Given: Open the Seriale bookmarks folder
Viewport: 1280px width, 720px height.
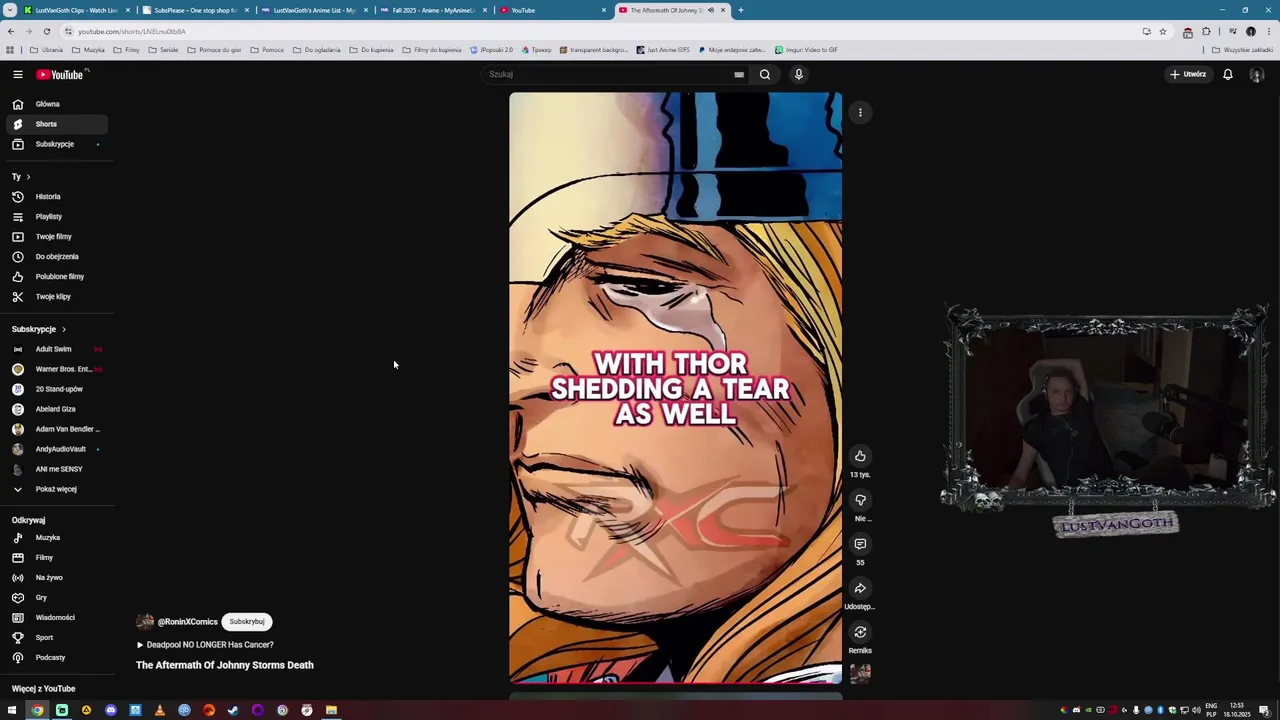Looking at the screenshot, I should coord(163,49).
